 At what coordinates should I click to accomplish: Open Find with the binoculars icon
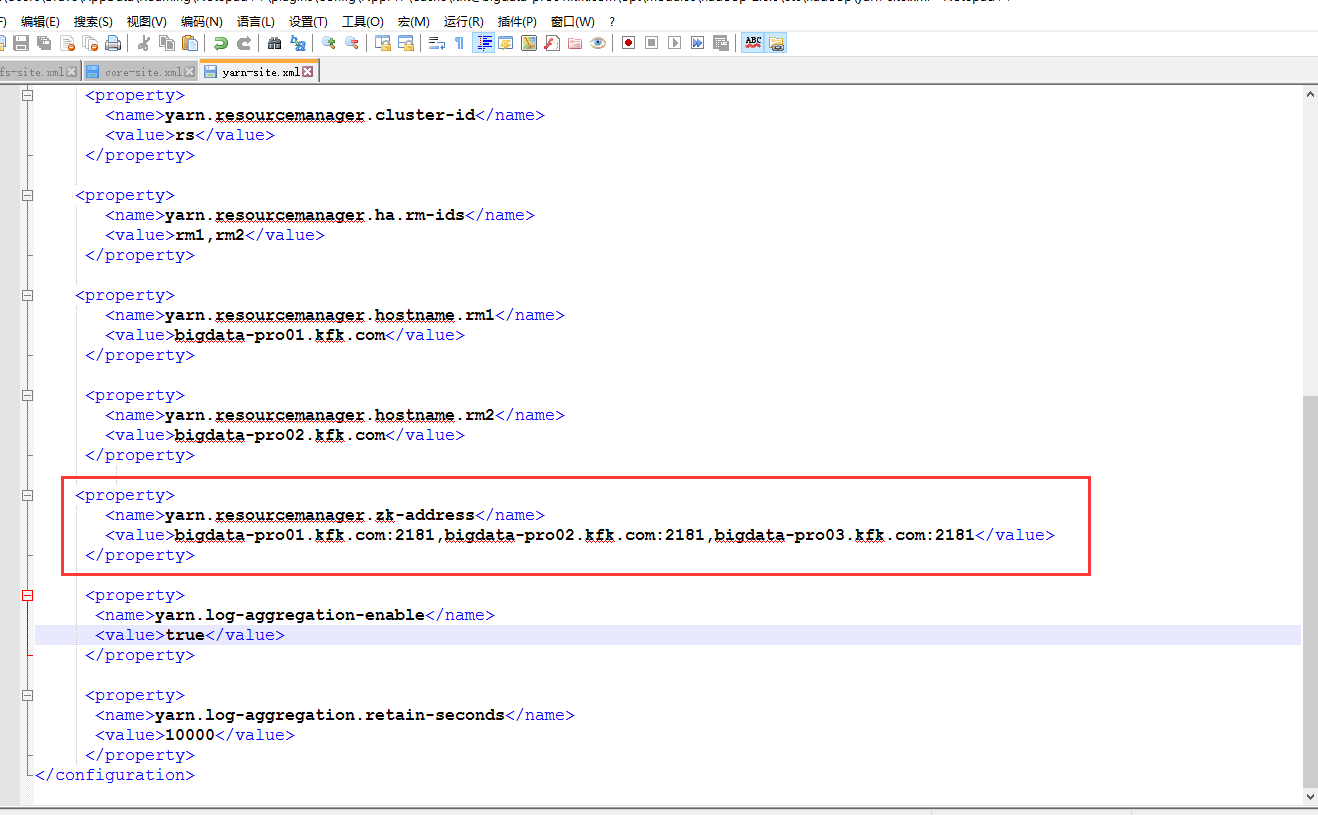[274, 43]
